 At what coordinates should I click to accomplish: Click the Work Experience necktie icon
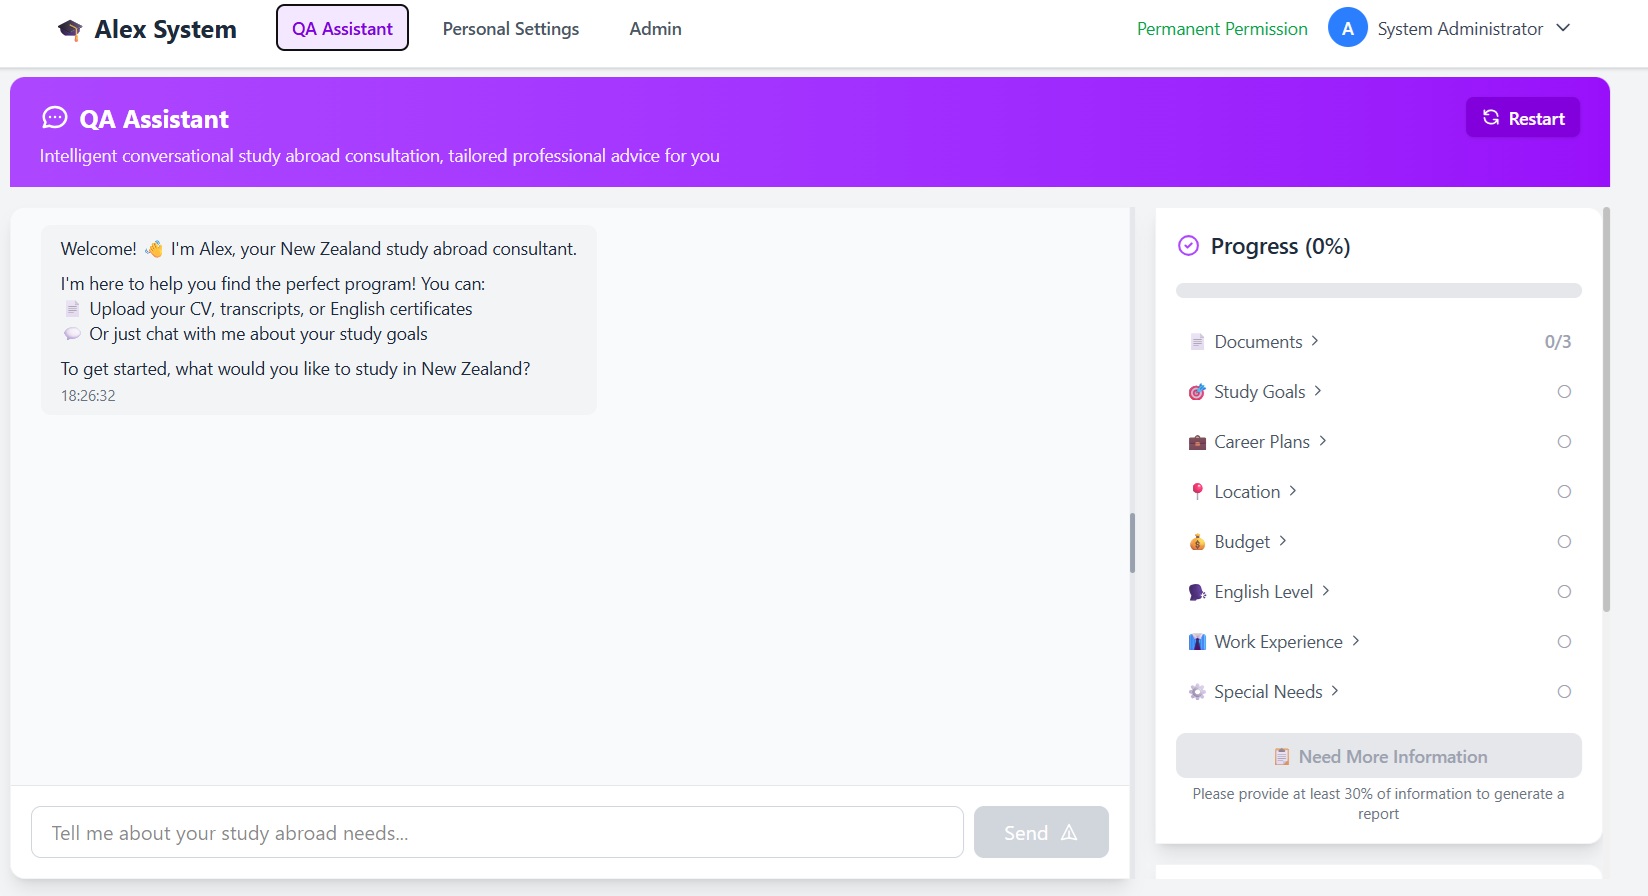(1197, 642)
